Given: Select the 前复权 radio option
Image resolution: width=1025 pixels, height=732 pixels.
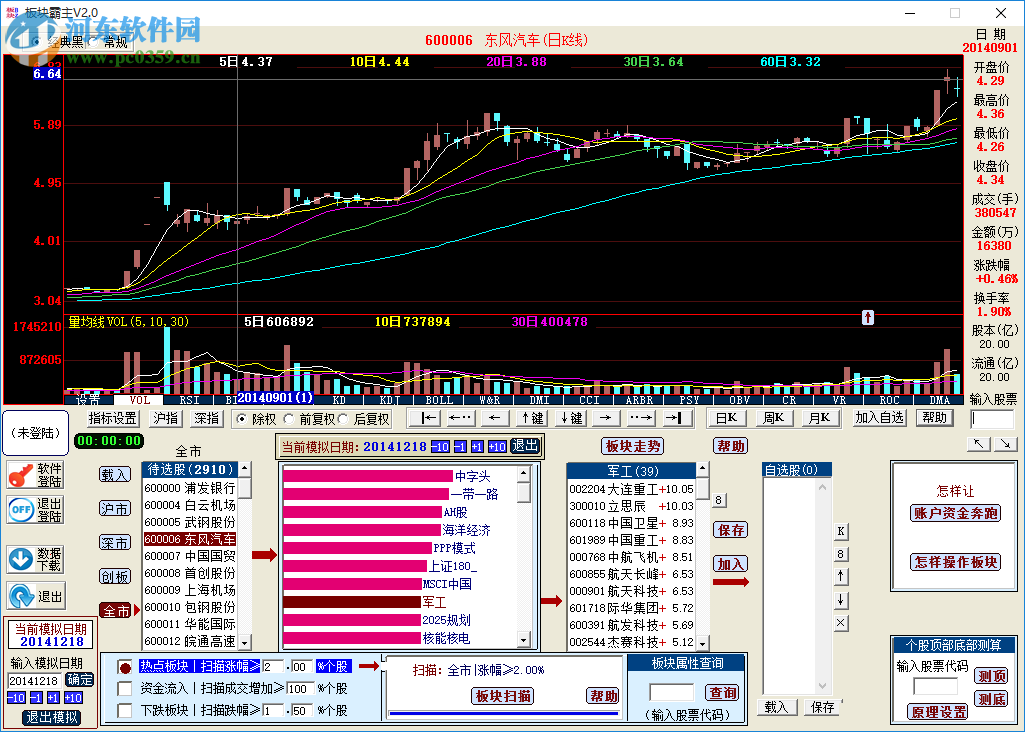Looking at the screenshot, I should coord(288,419).
